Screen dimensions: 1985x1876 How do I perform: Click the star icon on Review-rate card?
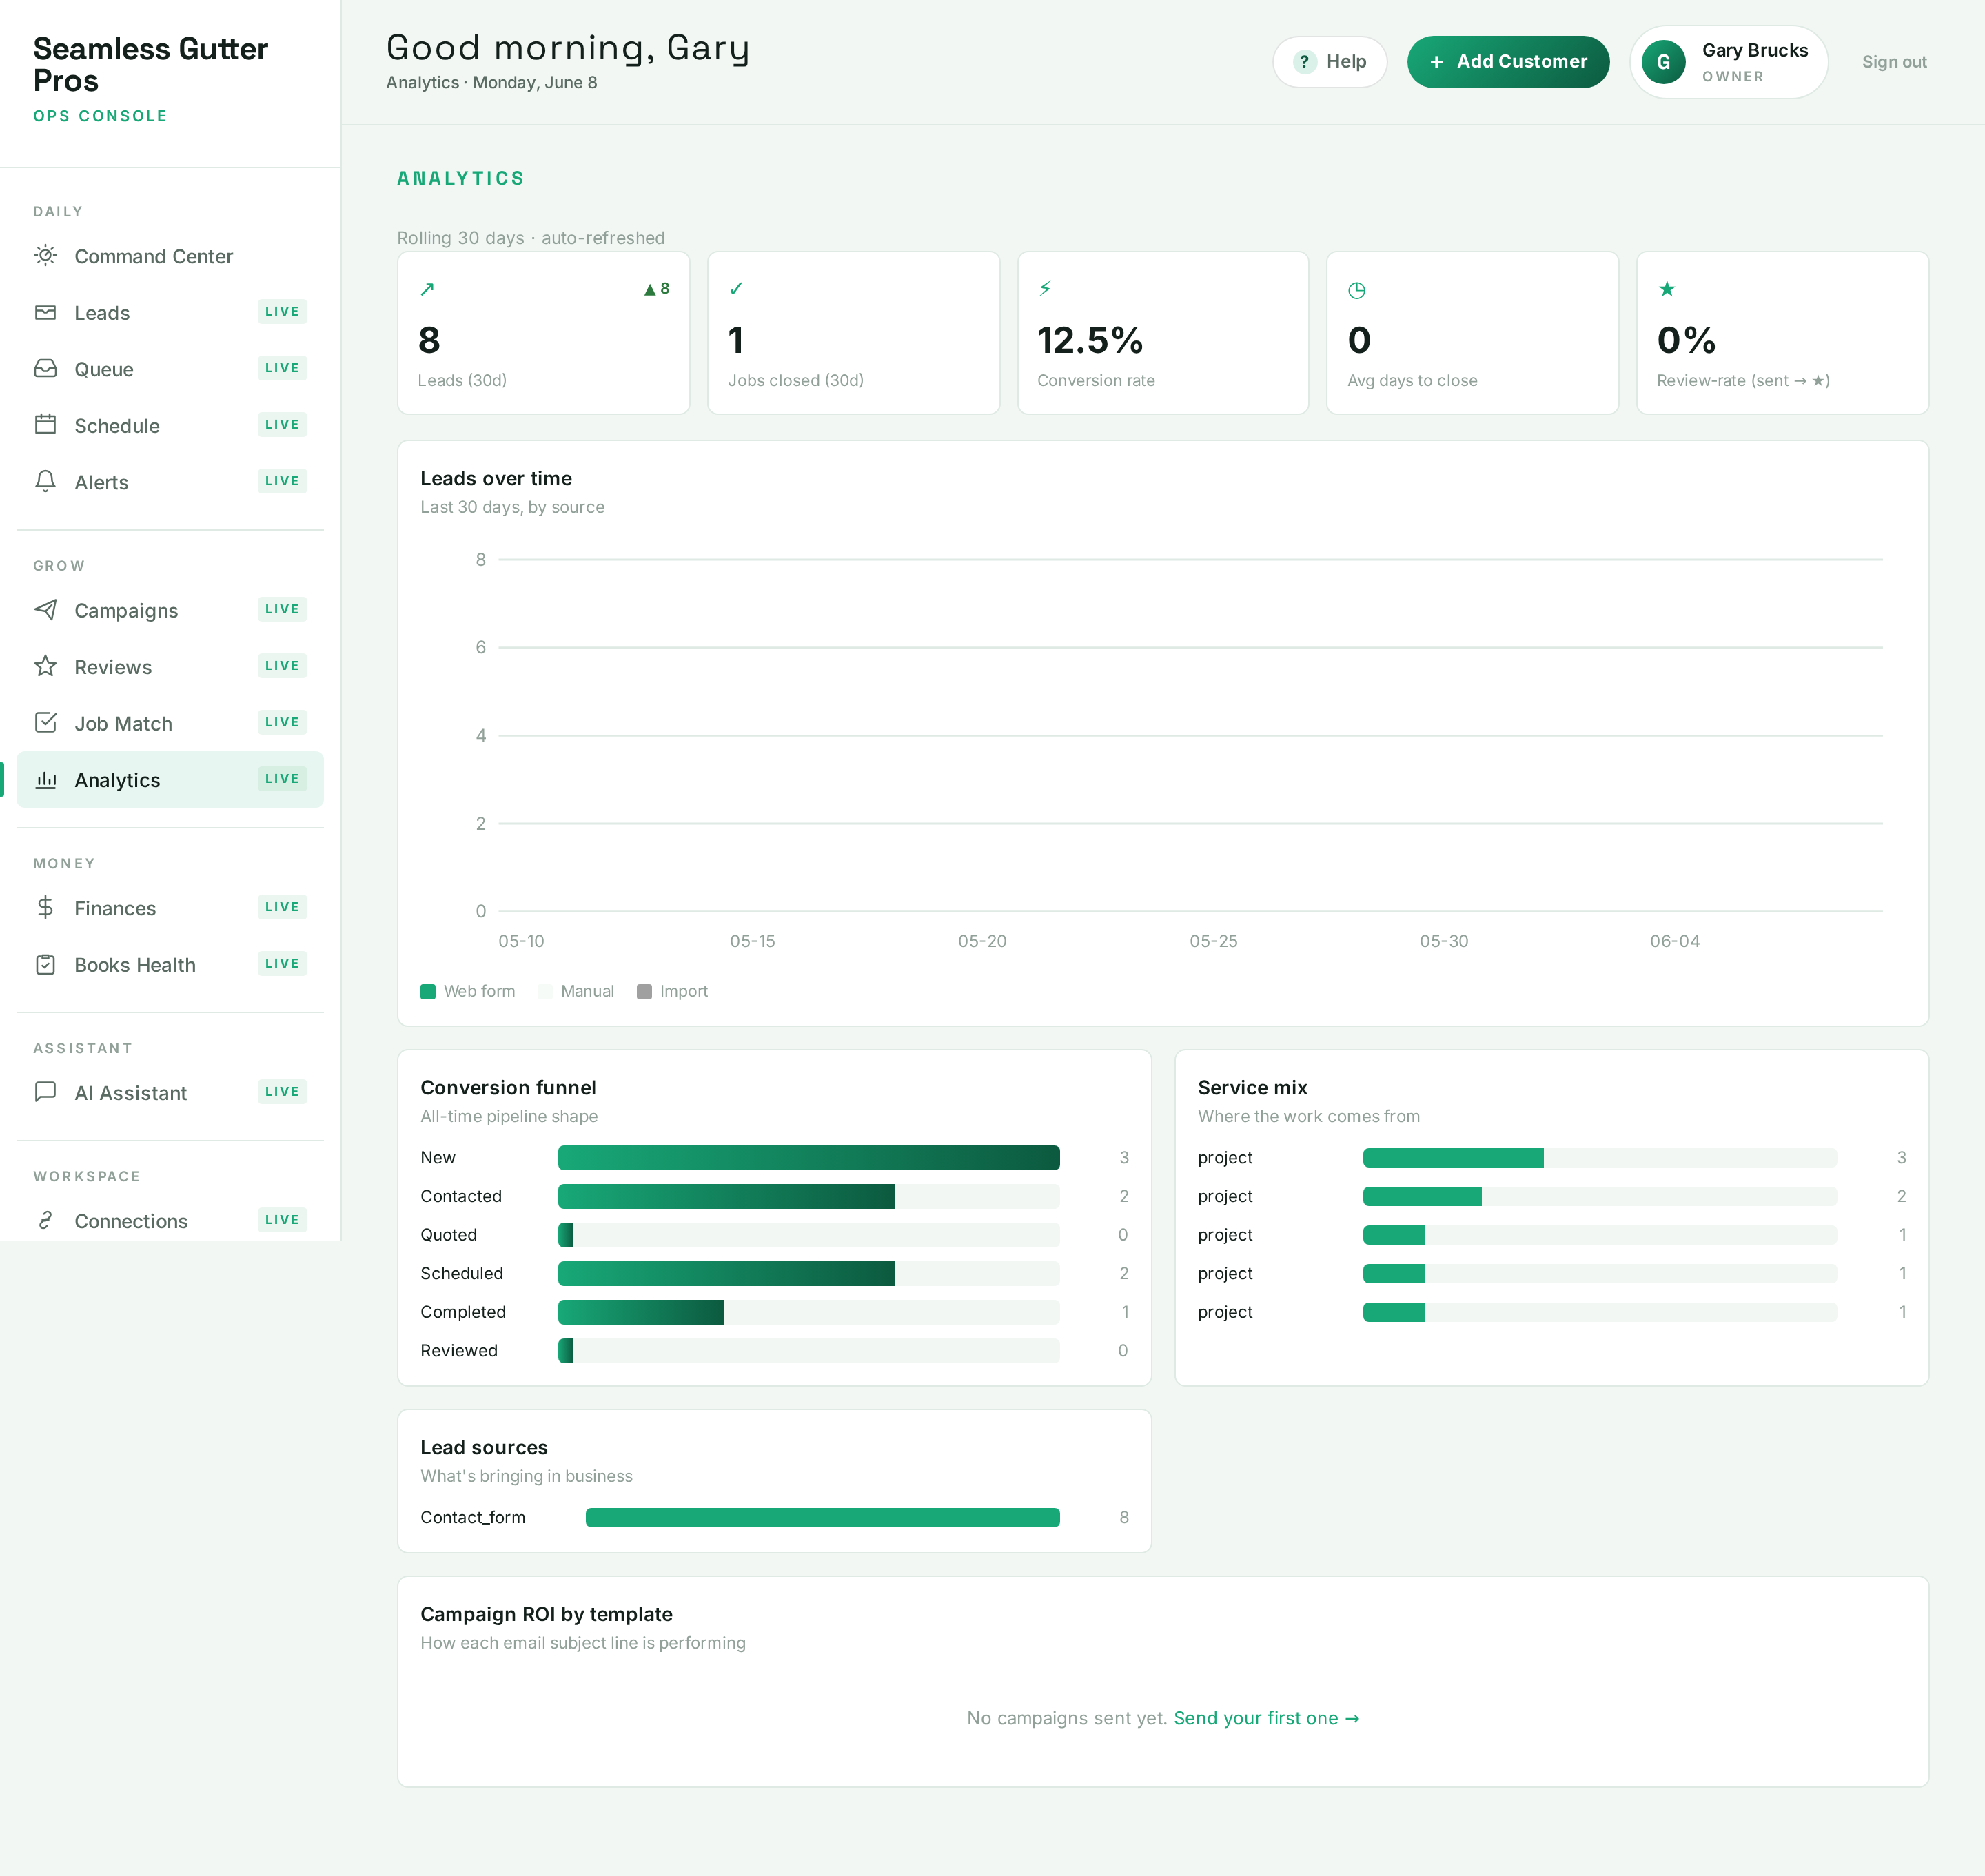coord(1667,289)
